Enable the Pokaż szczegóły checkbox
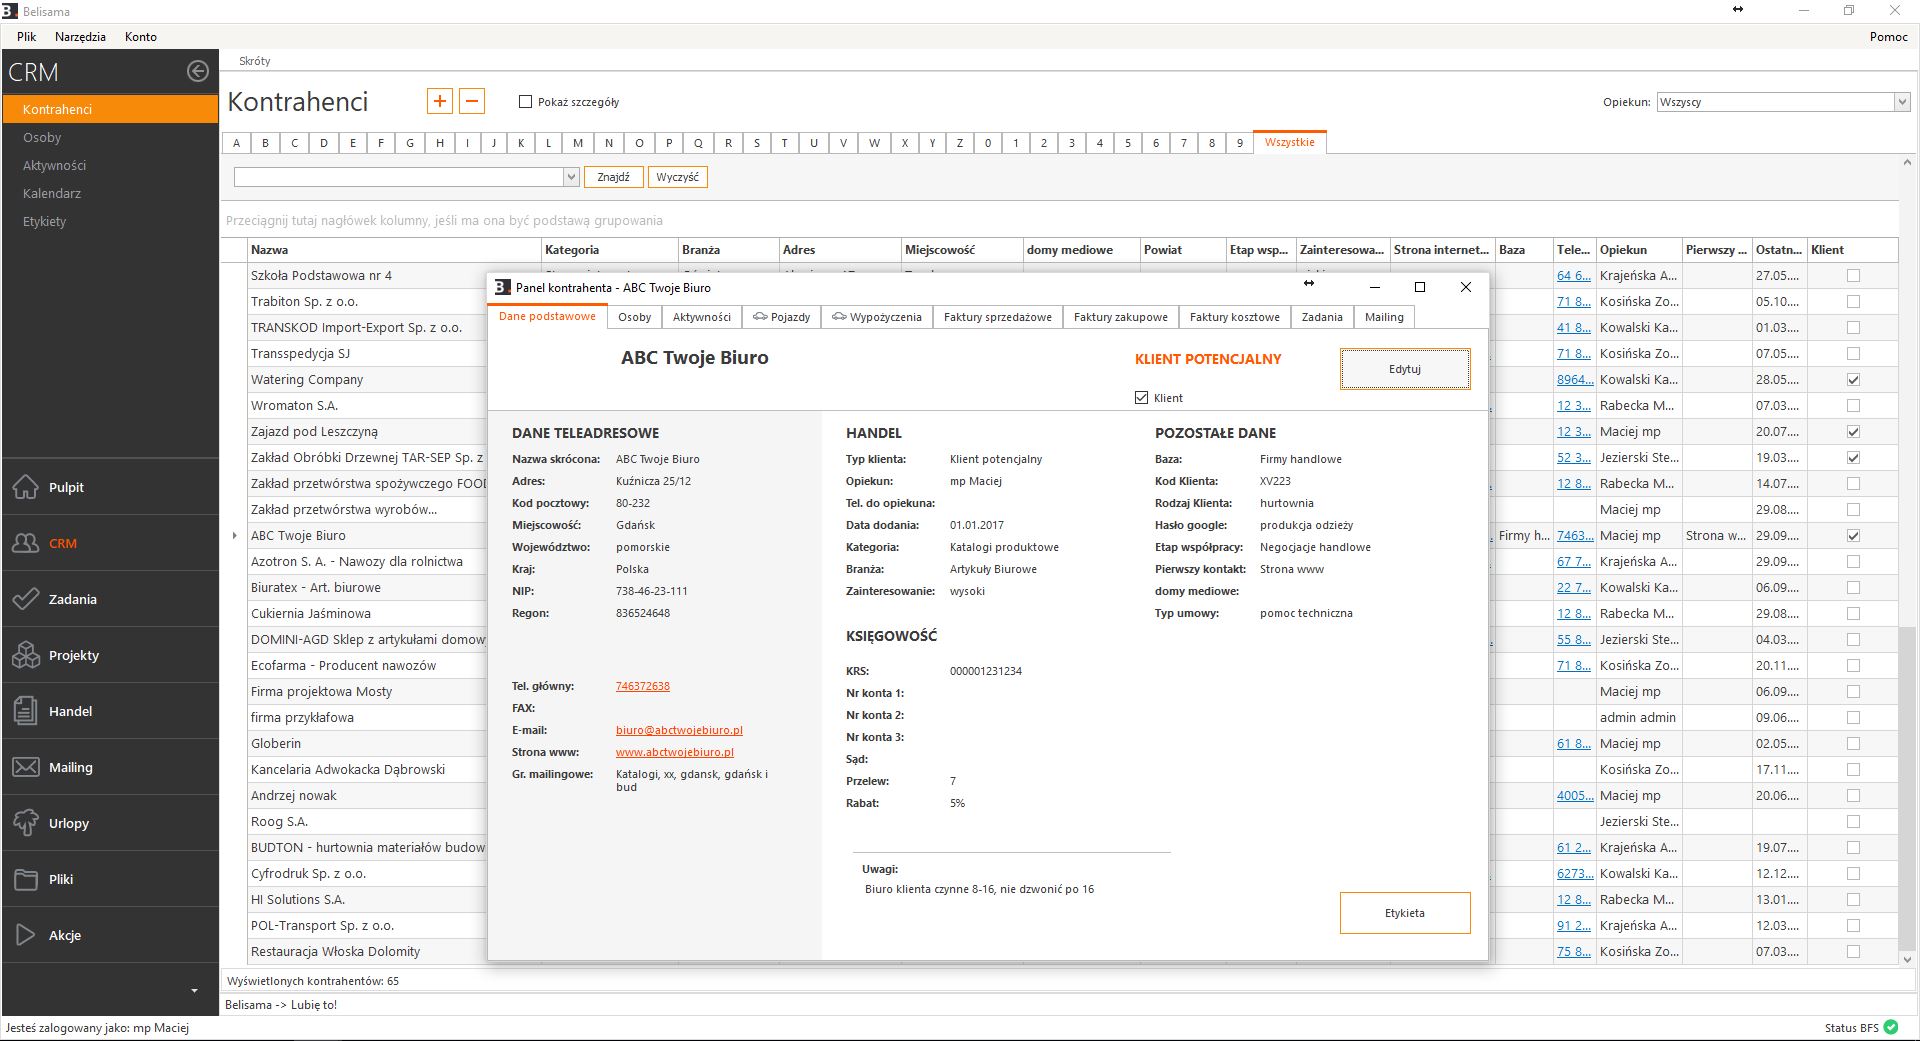Viewport: 1920px width, 1041px height. pyautogui.click(x=525, y=101)
